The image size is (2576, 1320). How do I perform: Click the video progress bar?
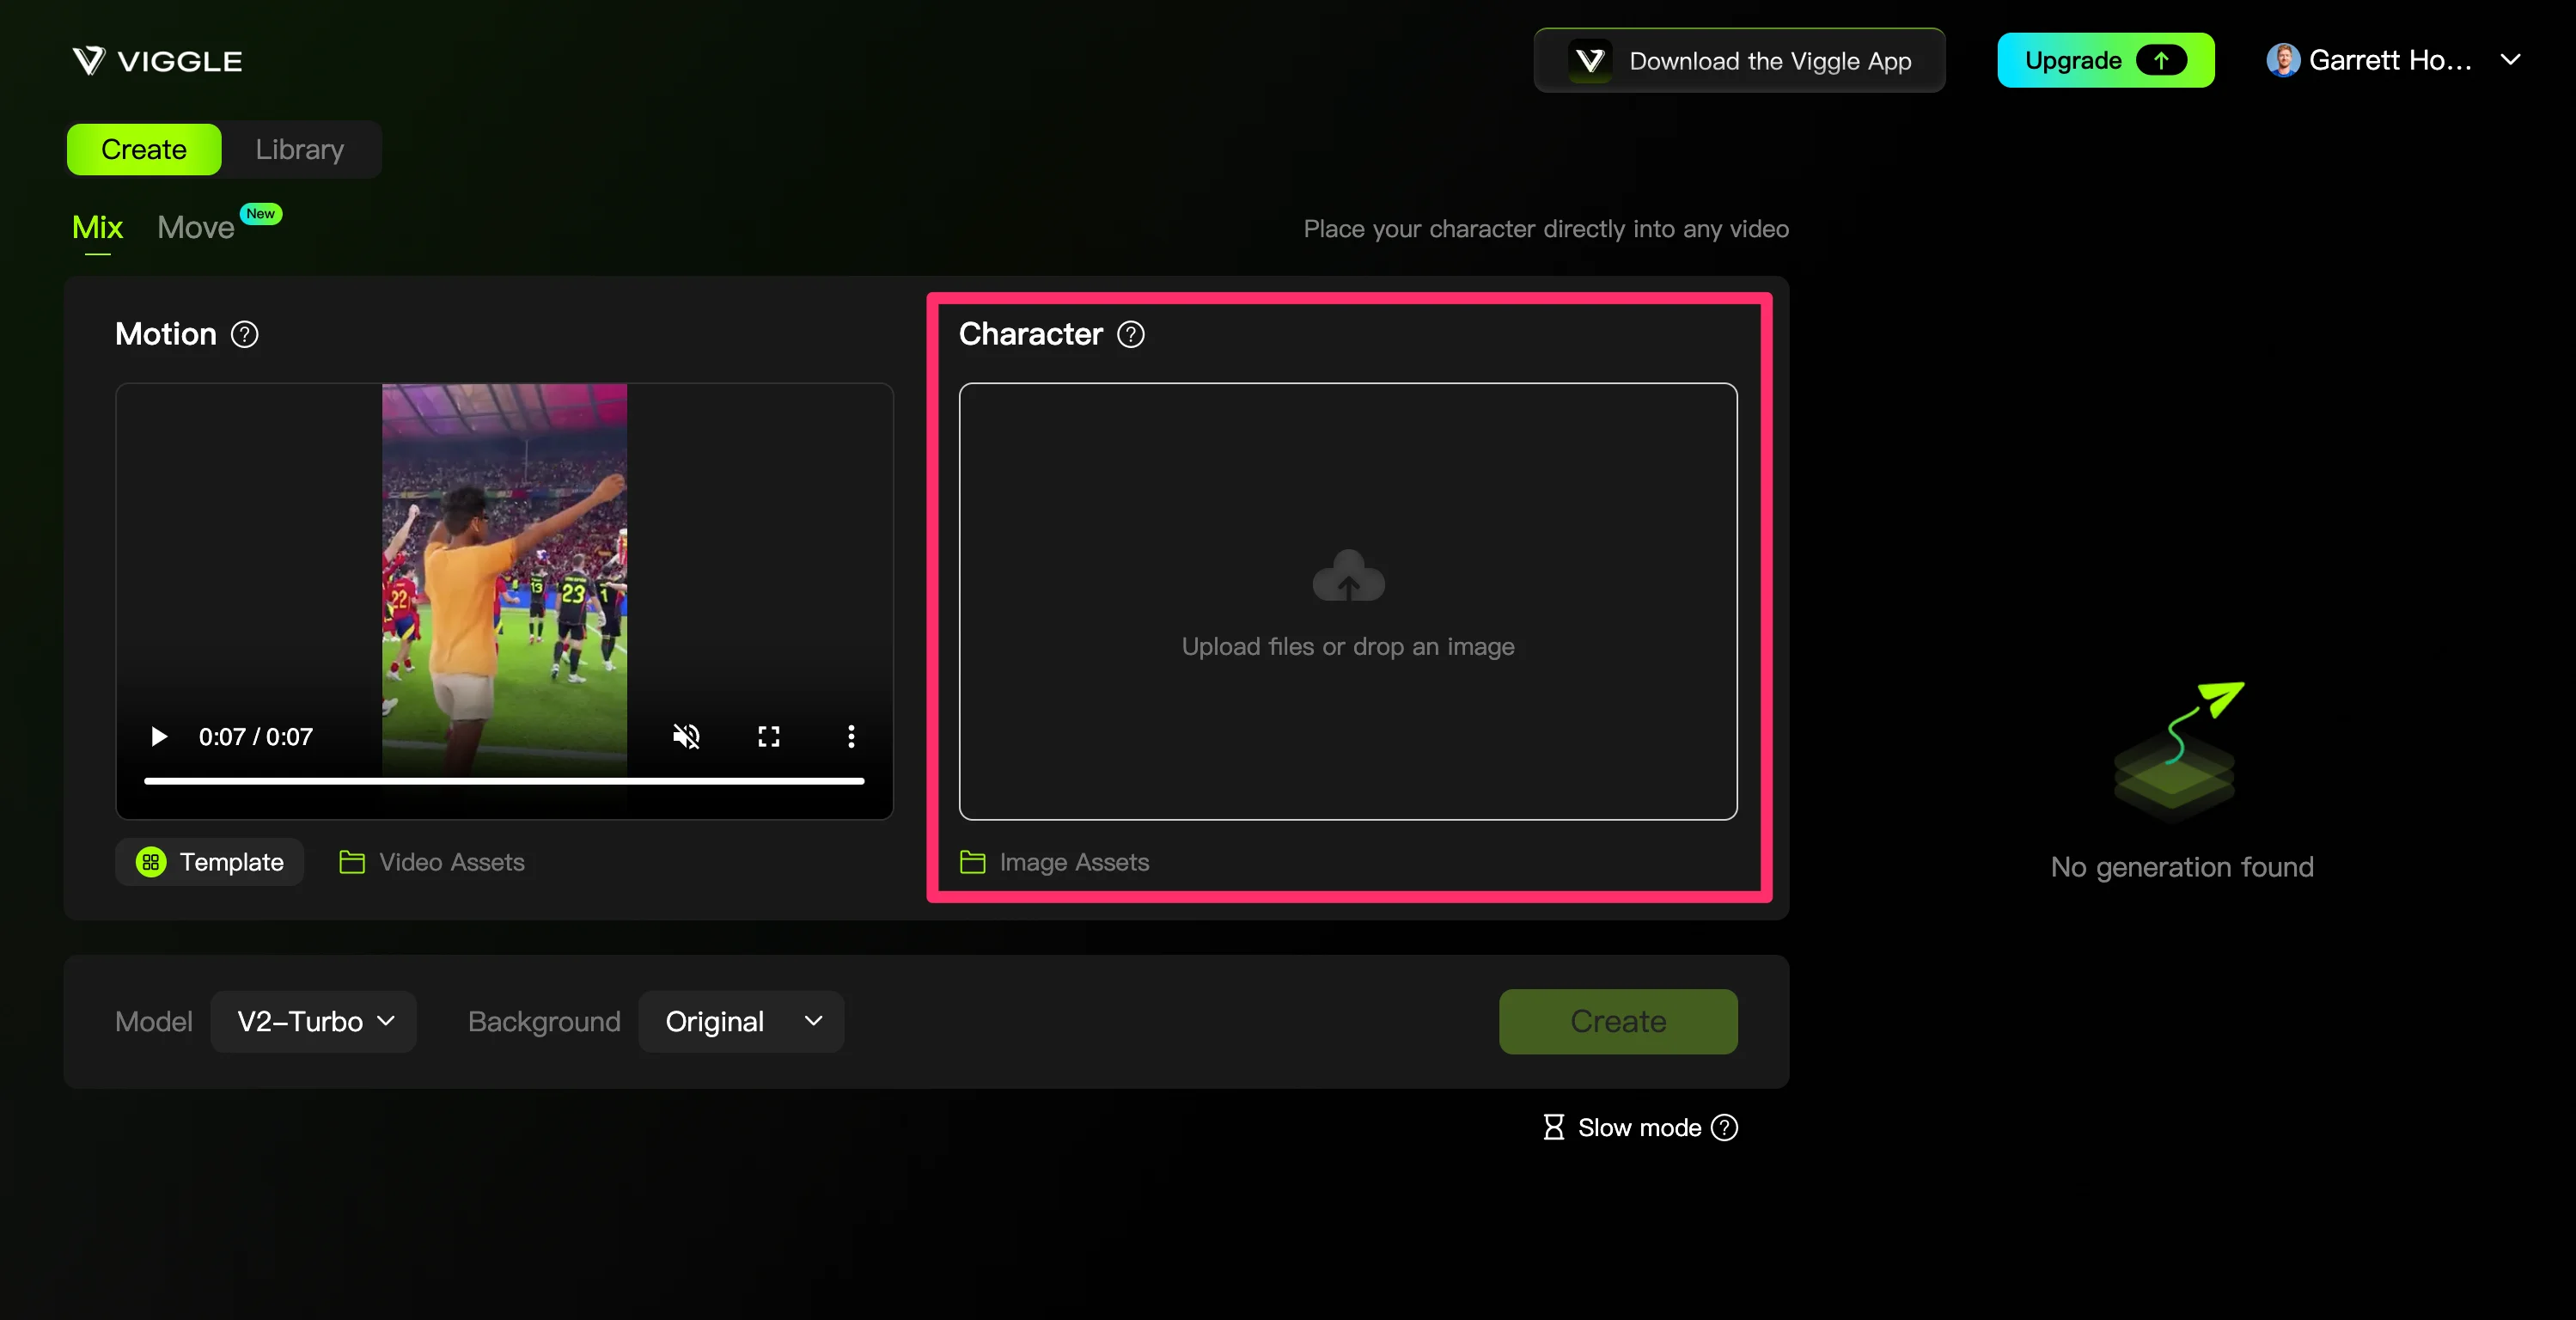pos(504,781)
